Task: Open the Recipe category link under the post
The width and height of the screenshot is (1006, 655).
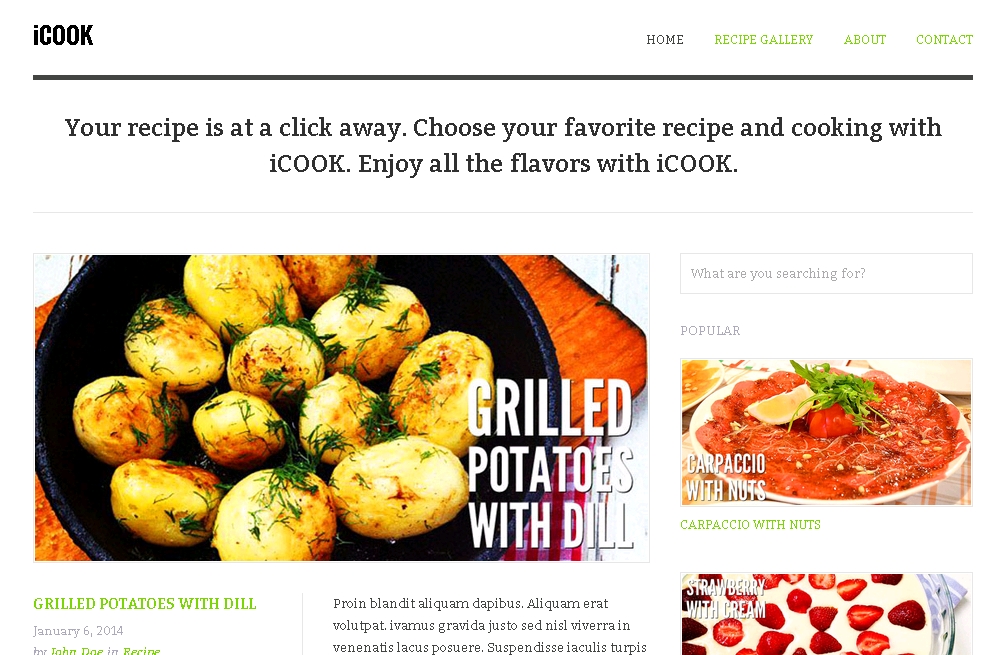Action: click(141, 651)
